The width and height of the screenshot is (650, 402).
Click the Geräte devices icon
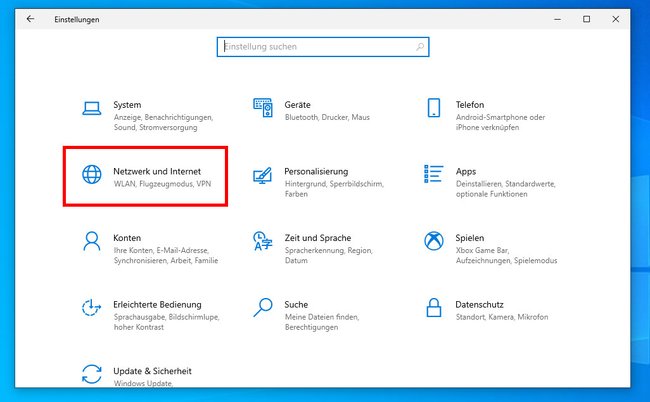(x=263, y=108)
